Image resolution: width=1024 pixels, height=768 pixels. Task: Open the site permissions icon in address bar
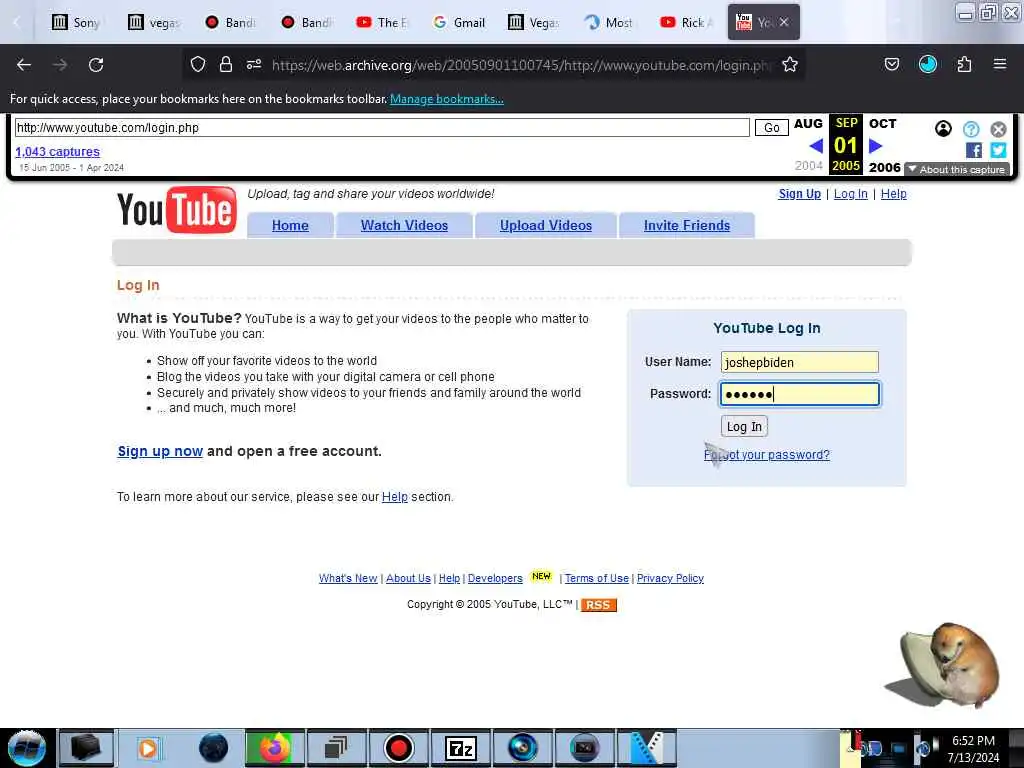[254, 64]
